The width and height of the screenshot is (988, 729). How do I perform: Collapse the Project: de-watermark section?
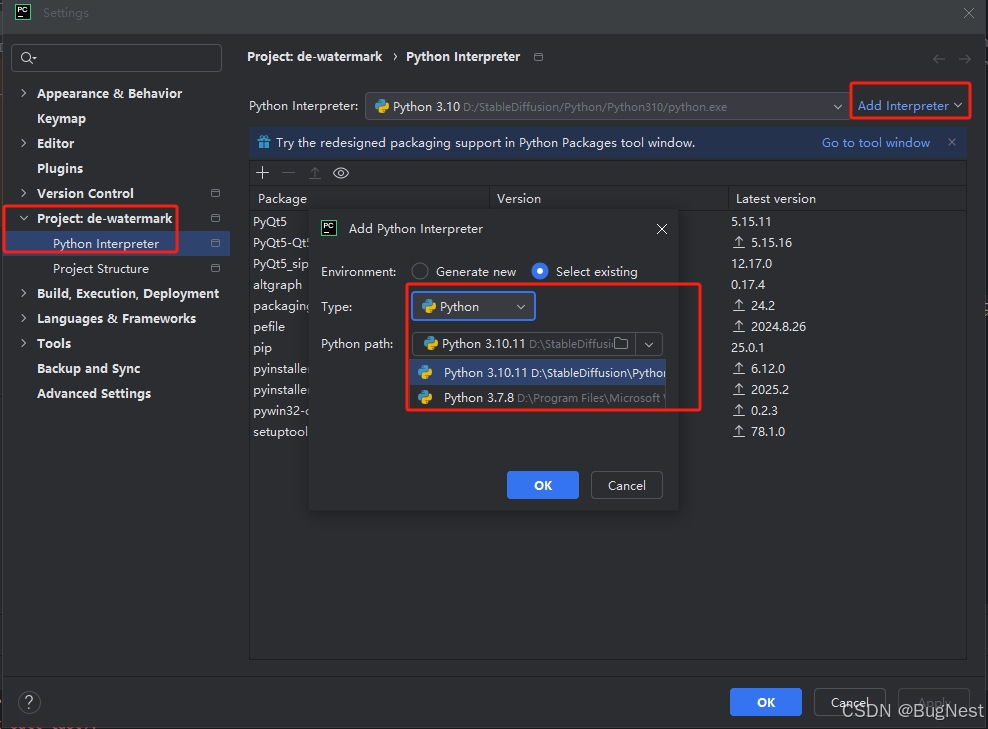(x=24, y=218)
